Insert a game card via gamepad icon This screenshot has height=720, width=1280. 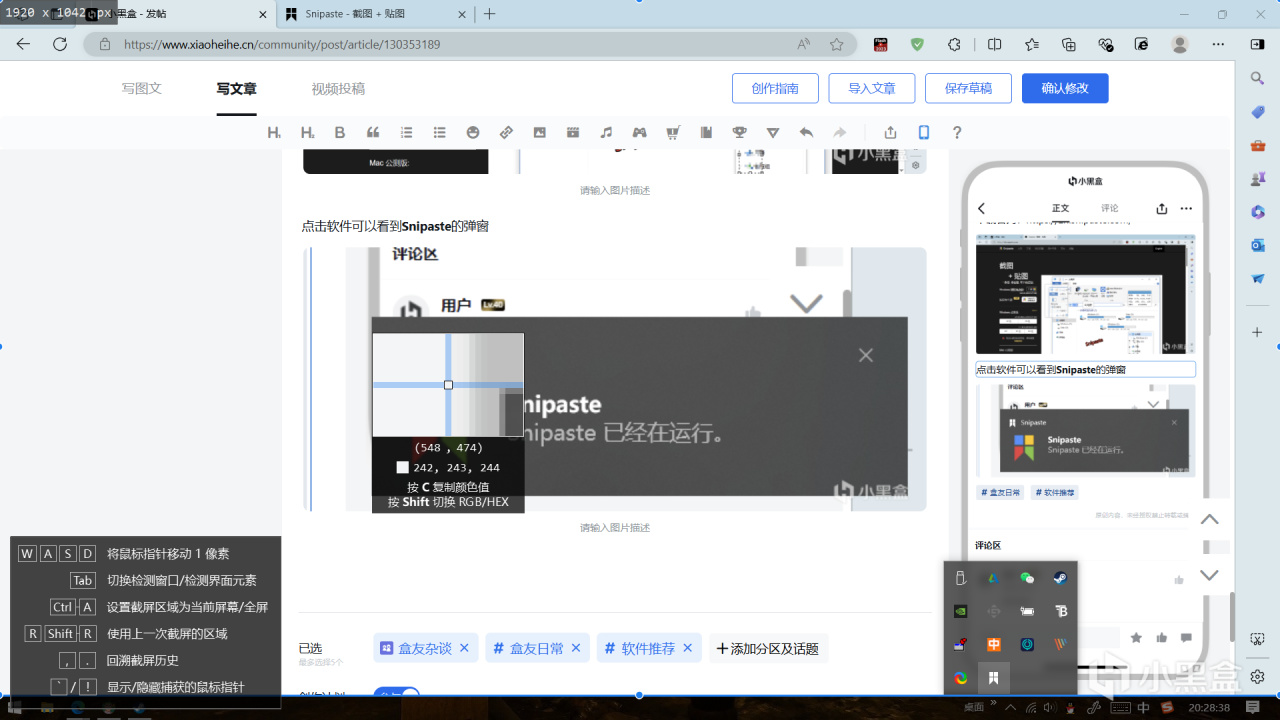pos(639,132)
